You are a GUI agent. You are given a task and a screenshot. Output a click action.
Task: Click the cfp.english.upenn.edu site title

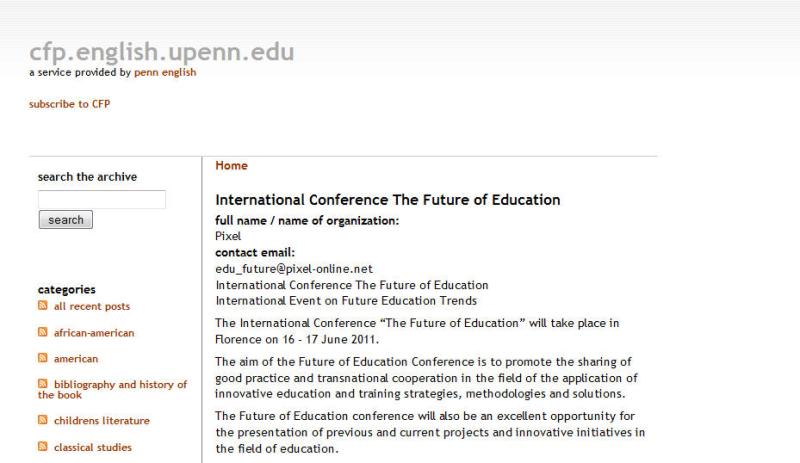161,52
